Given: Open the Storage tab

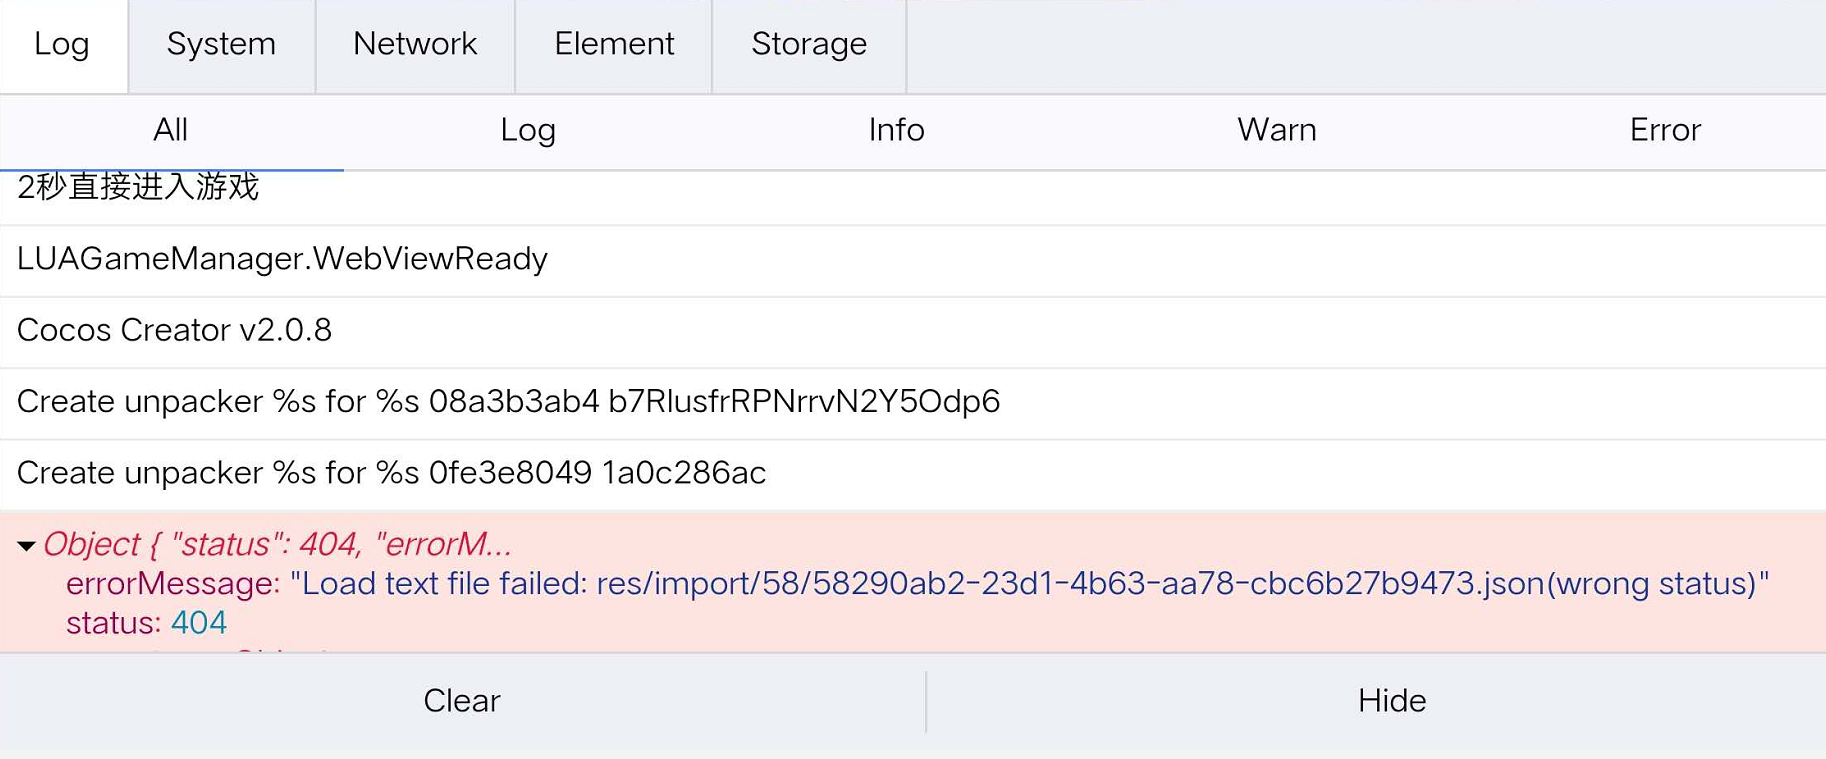Looking at the screenshot, I should pos(809,45).
